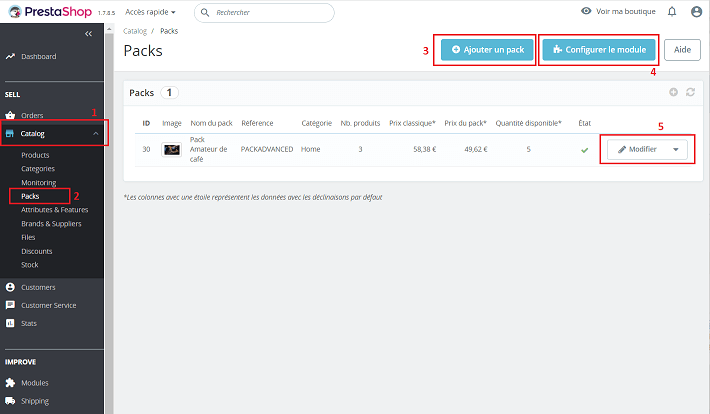
Task: Open Stats in the sidebar
Action: 30,323
